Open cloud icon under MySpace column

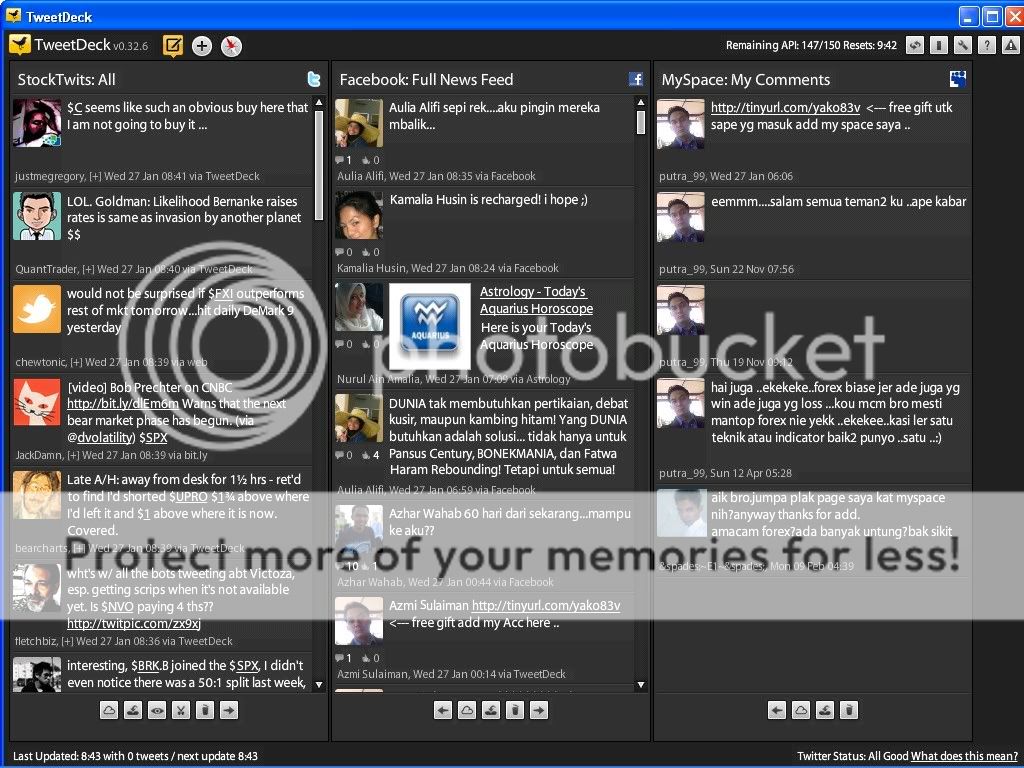click(801, 710)
